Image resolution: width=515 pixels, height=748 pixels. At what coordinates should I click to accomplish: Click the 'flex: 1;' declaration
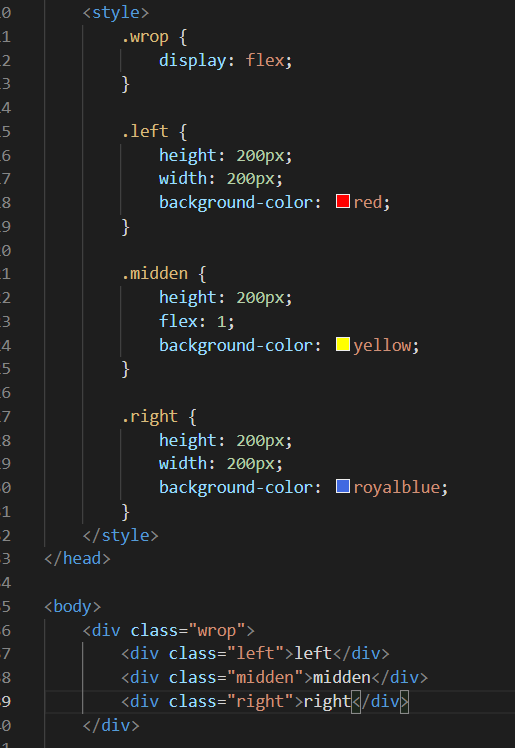tap(197, 321)
